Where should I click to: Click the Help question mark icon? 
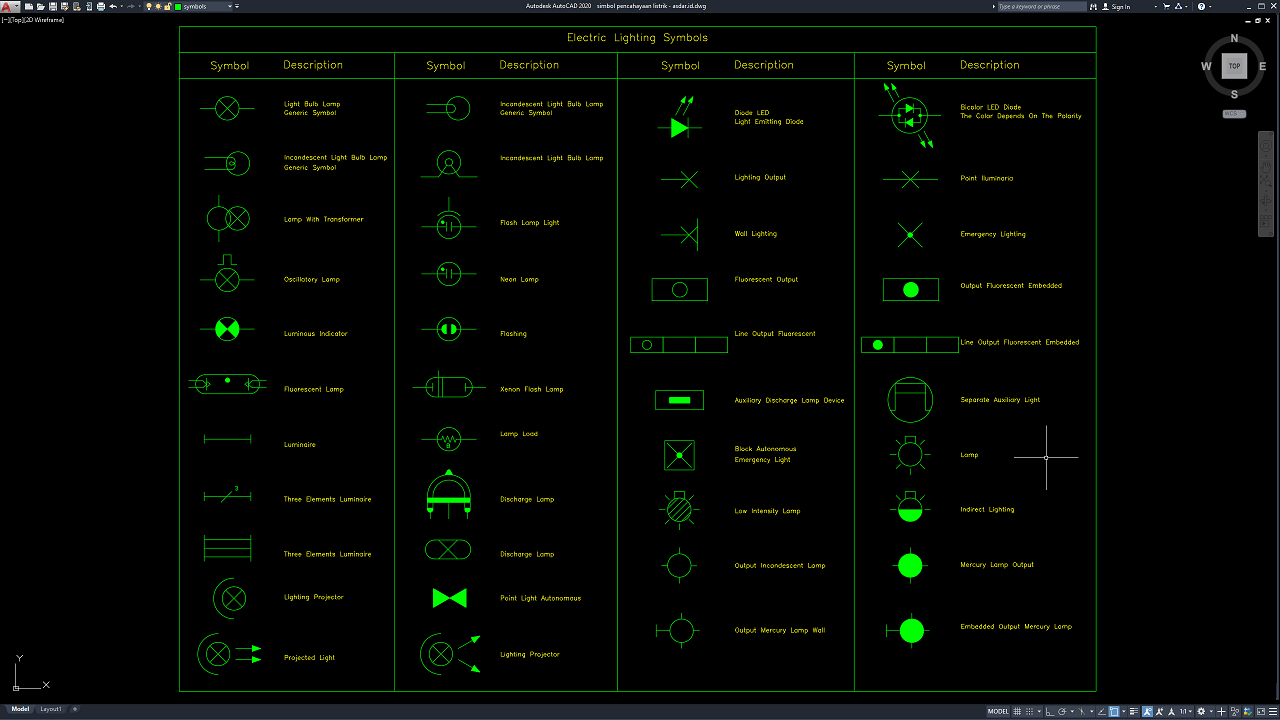point(1201,6)
